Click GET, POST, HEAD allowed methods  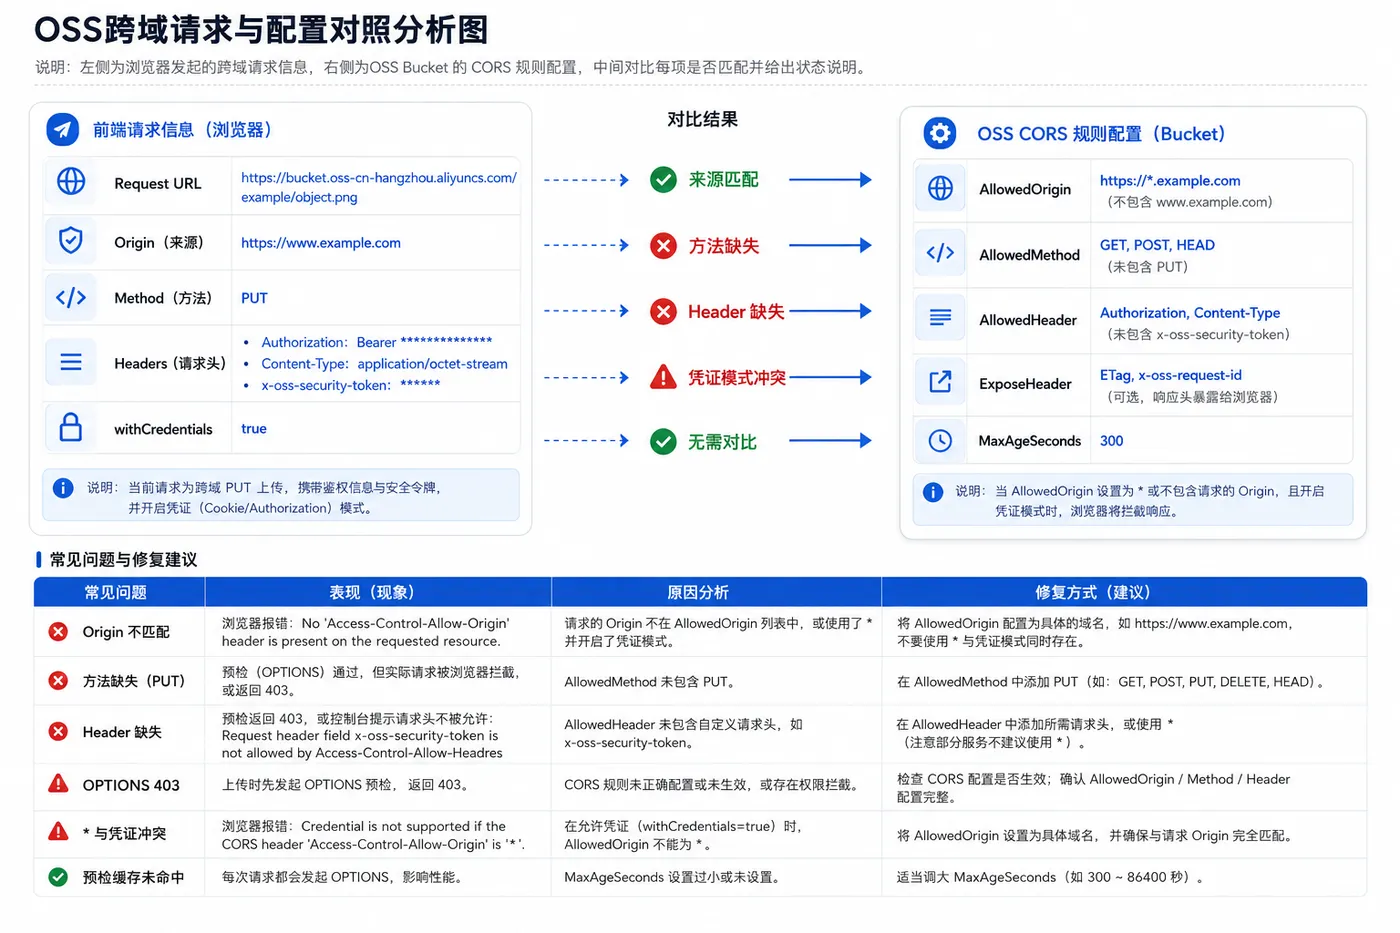coord(1157,245)
